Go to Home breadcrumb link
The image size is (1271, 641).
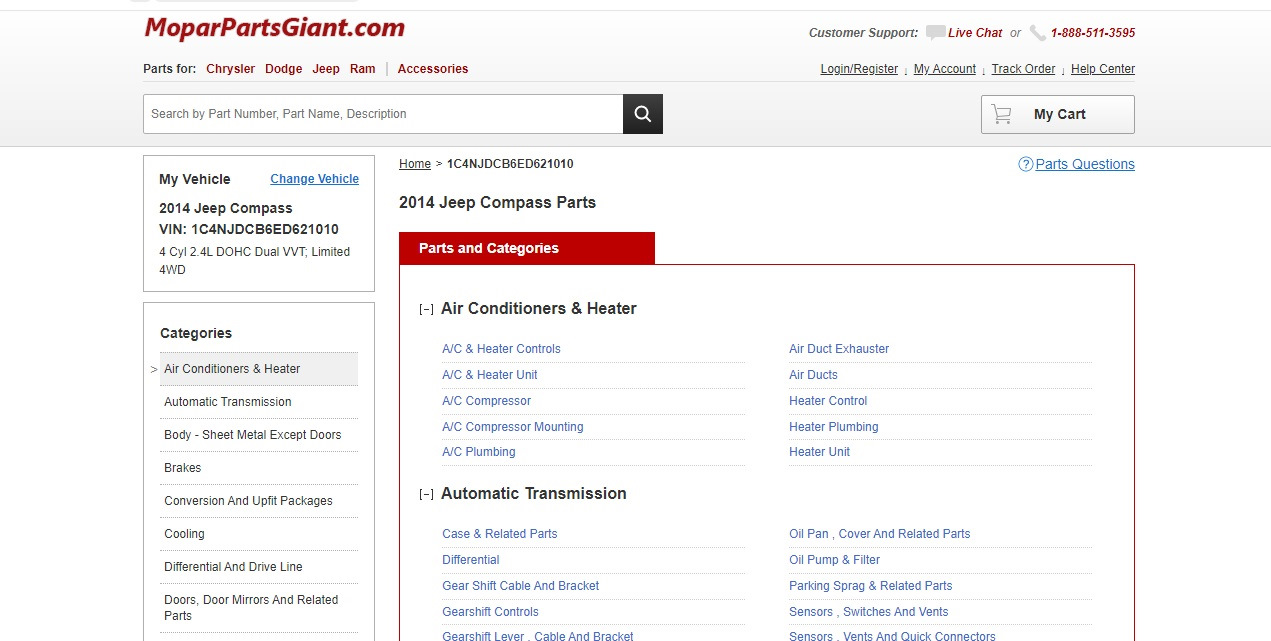[415, 164]
